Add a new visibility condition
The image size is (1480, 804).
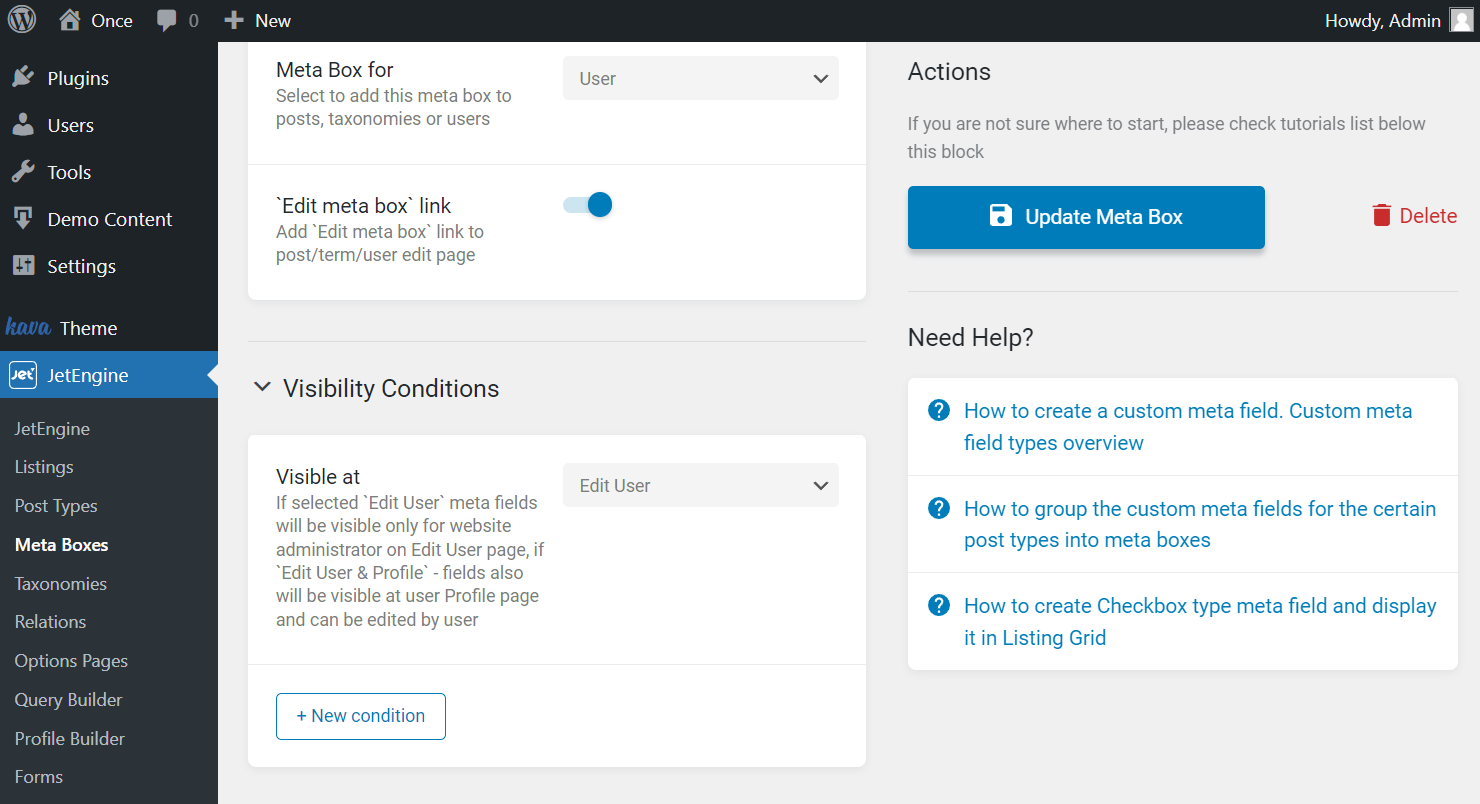361,716
